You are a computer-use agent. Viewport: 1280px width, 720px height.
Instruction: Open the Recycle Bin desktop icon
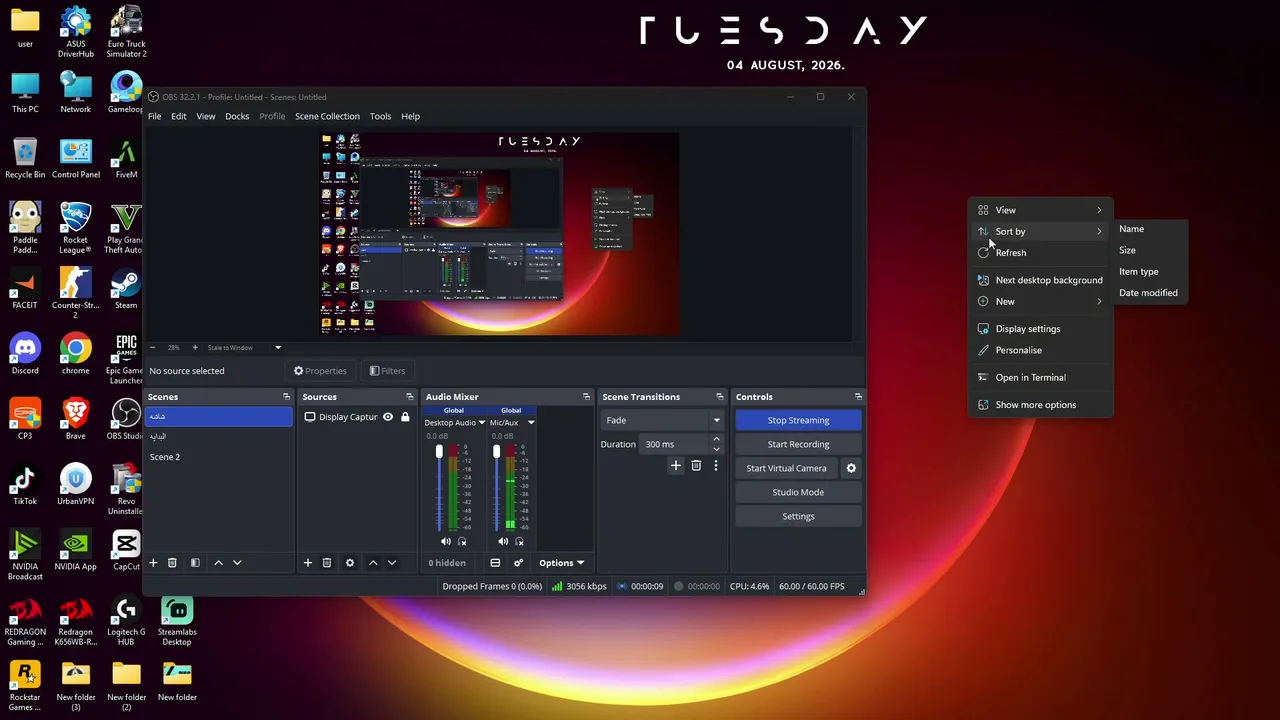click(x=25, y=159)
